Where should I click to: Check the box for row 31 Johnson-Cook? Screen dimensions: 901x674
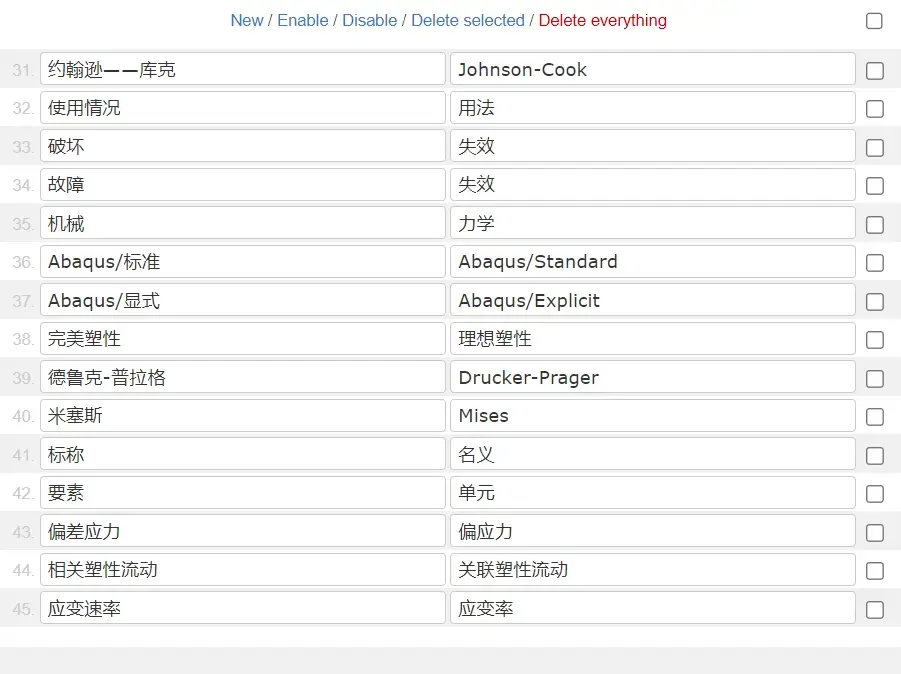pos(875,71)
